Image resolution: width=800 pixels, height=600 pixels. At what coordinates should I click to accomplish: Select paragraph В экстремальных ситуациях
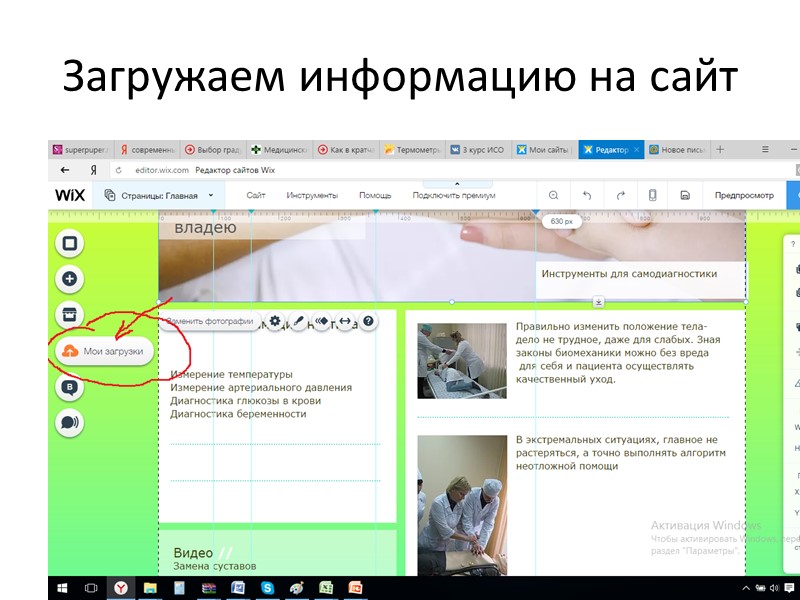pyautogui.click(x=620, y=453)
